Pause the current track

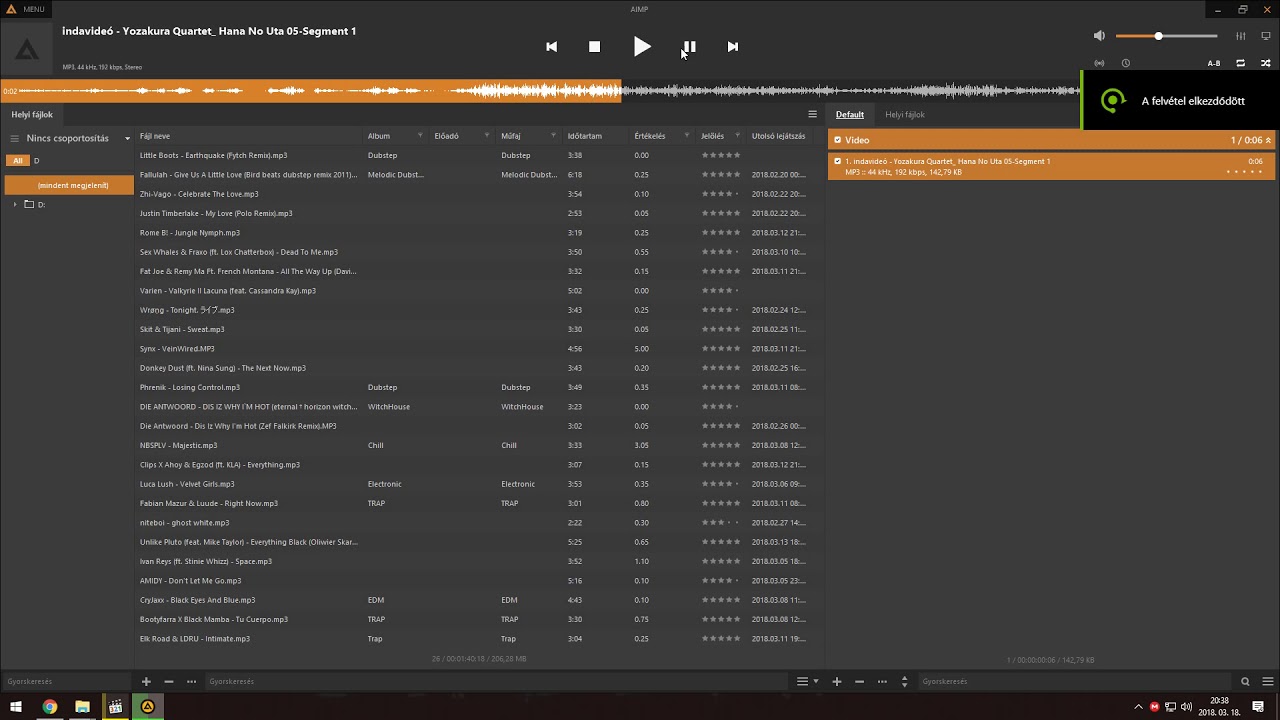689,47
